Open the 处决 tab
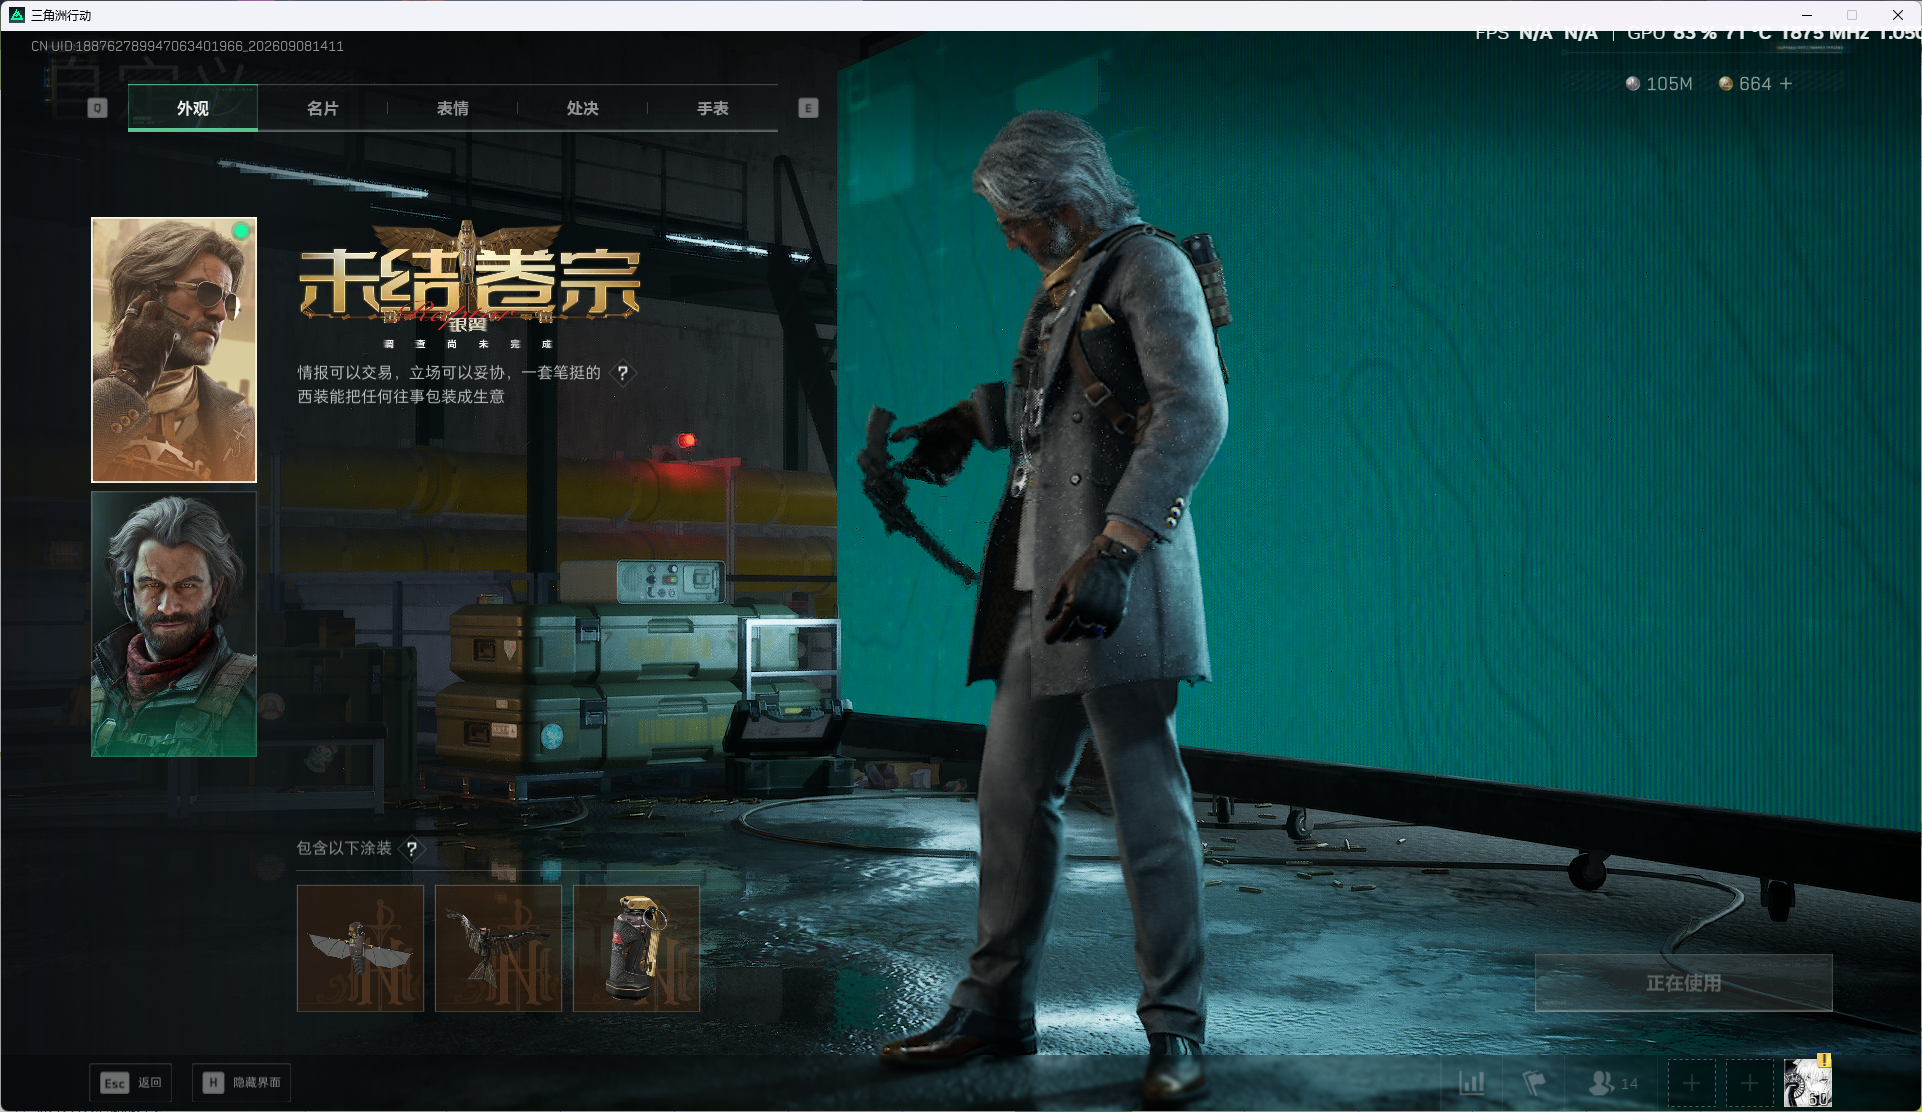1922x1112 pixels. [x=582, y=108]
